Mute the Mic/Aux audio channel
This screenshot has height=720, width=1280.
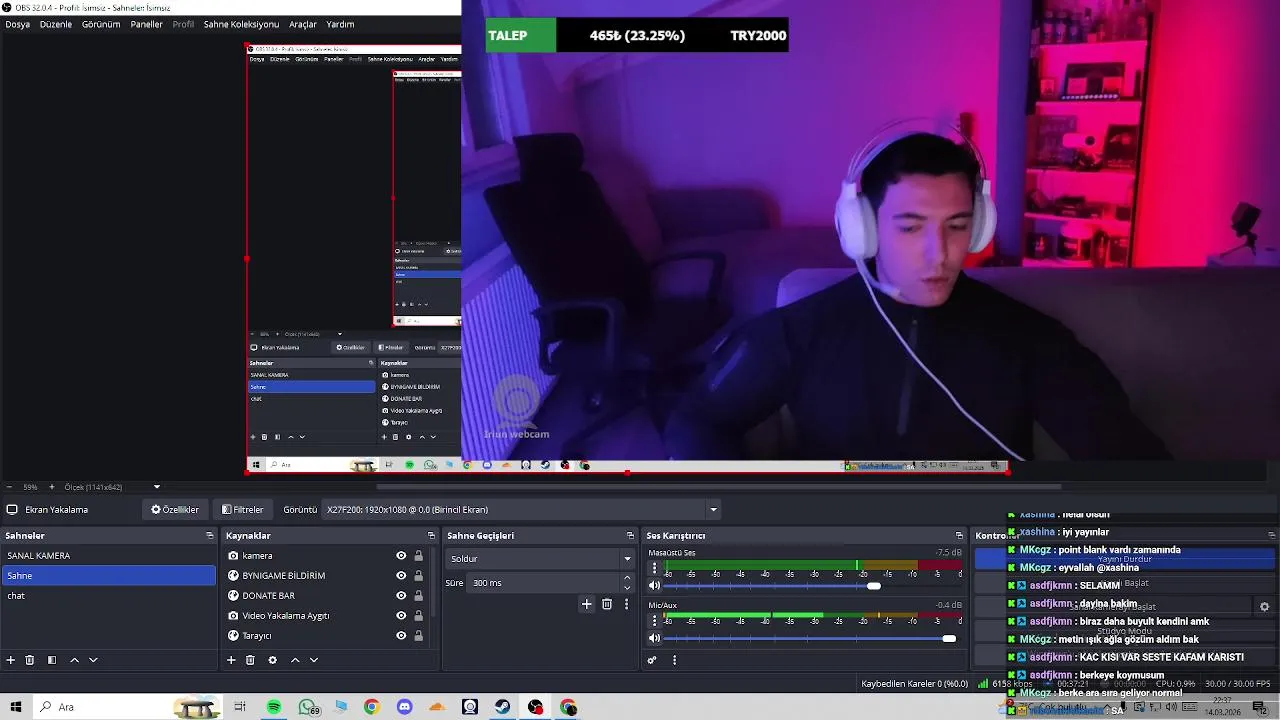[x=655, y=638]
